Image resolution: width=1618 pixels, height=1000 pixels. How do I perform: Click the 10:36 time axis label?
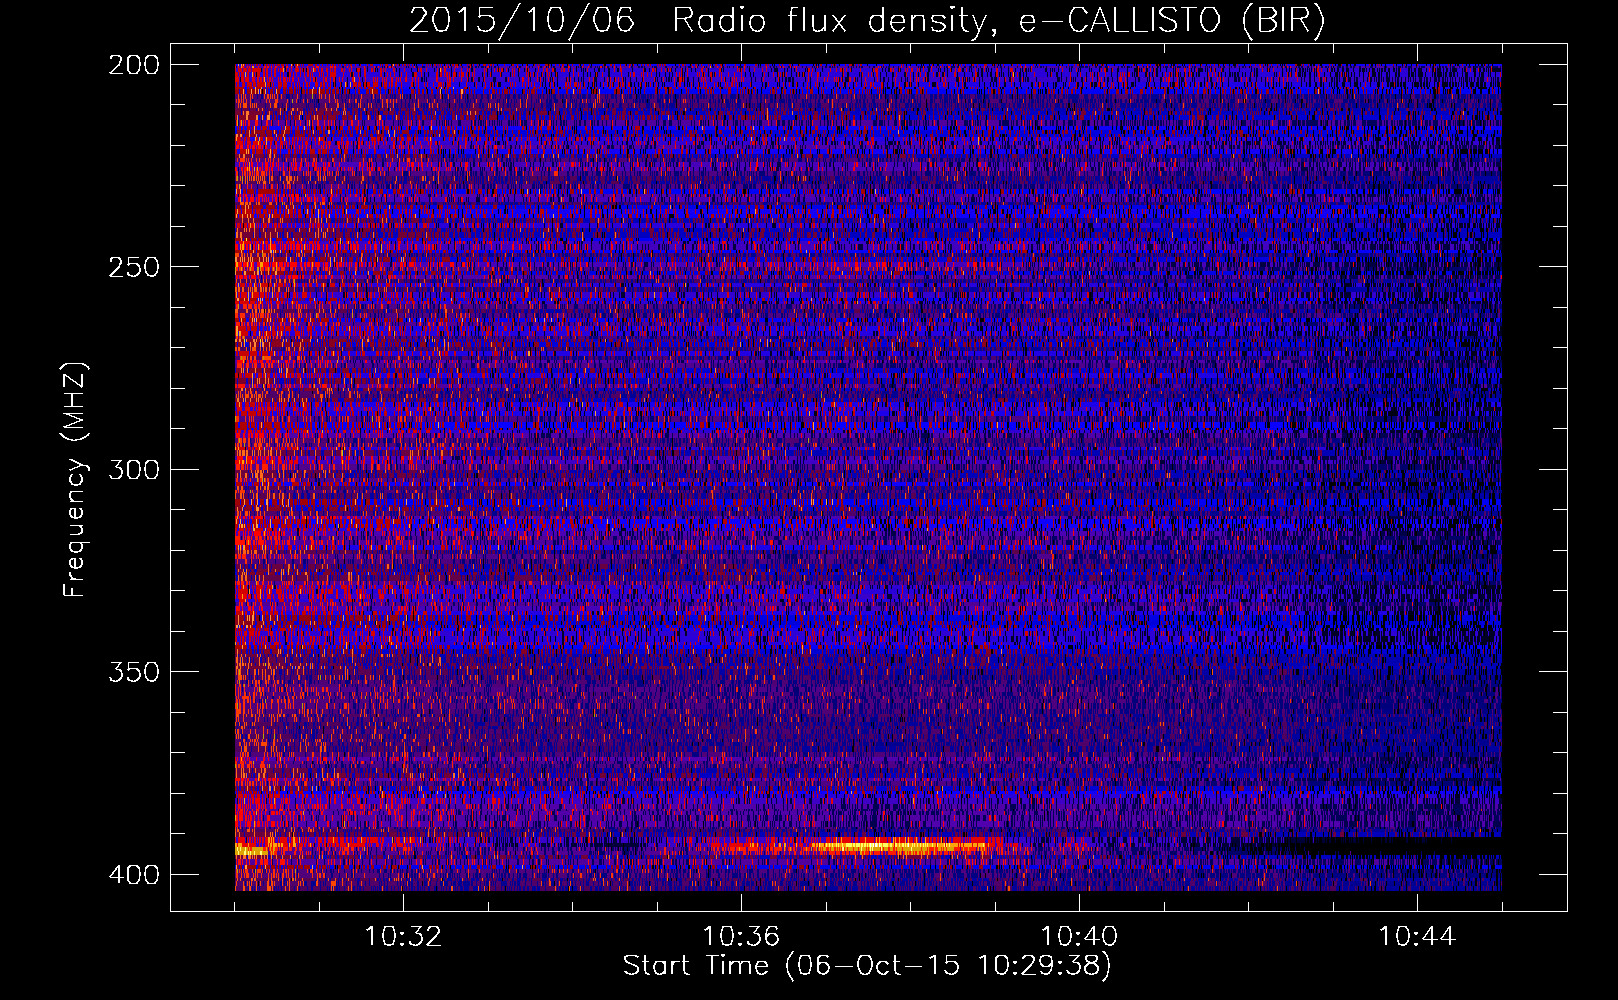(741, 937)
